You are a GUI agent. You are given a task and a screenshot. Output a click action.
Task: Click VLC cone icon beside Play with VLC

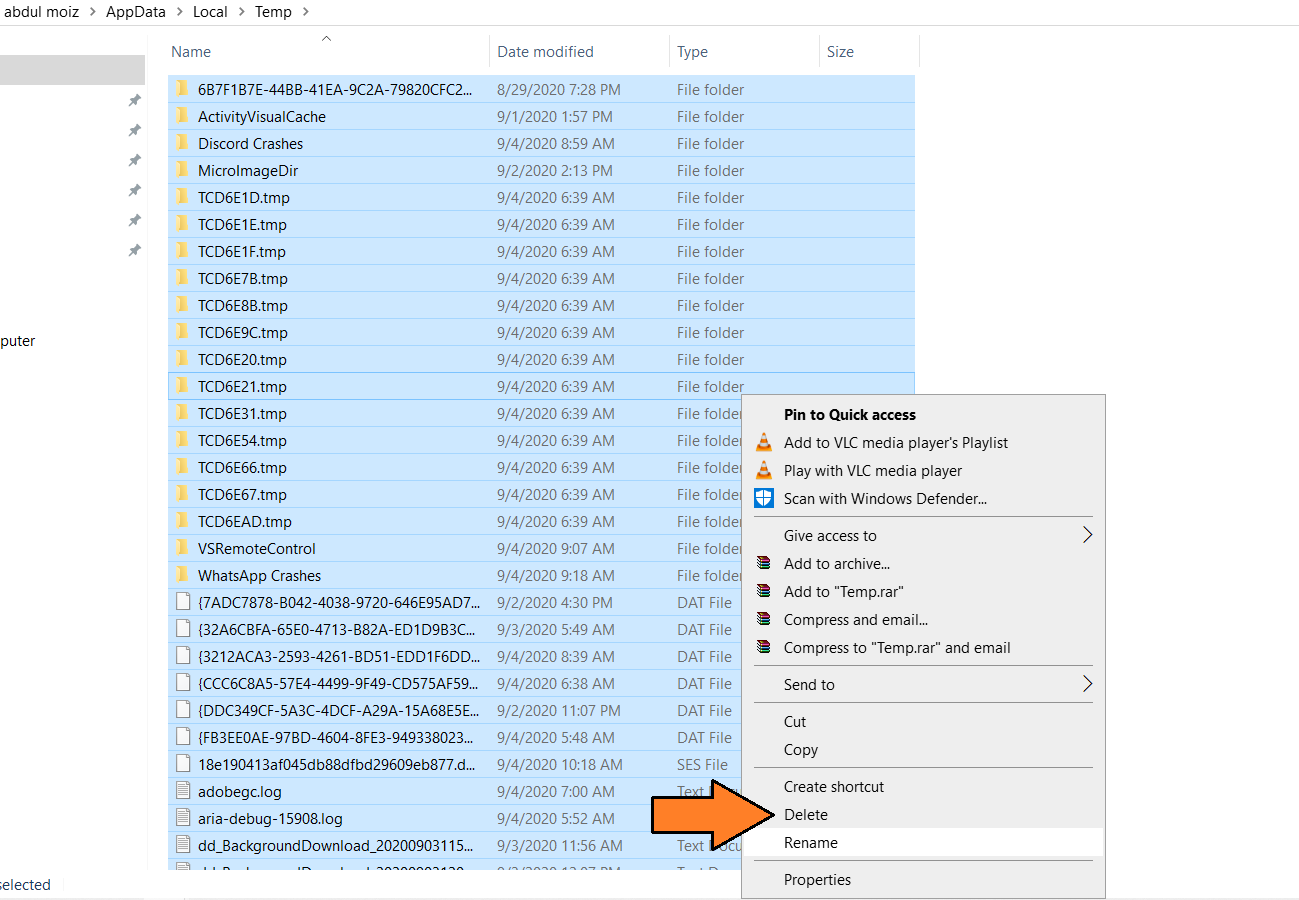[764, 470]
